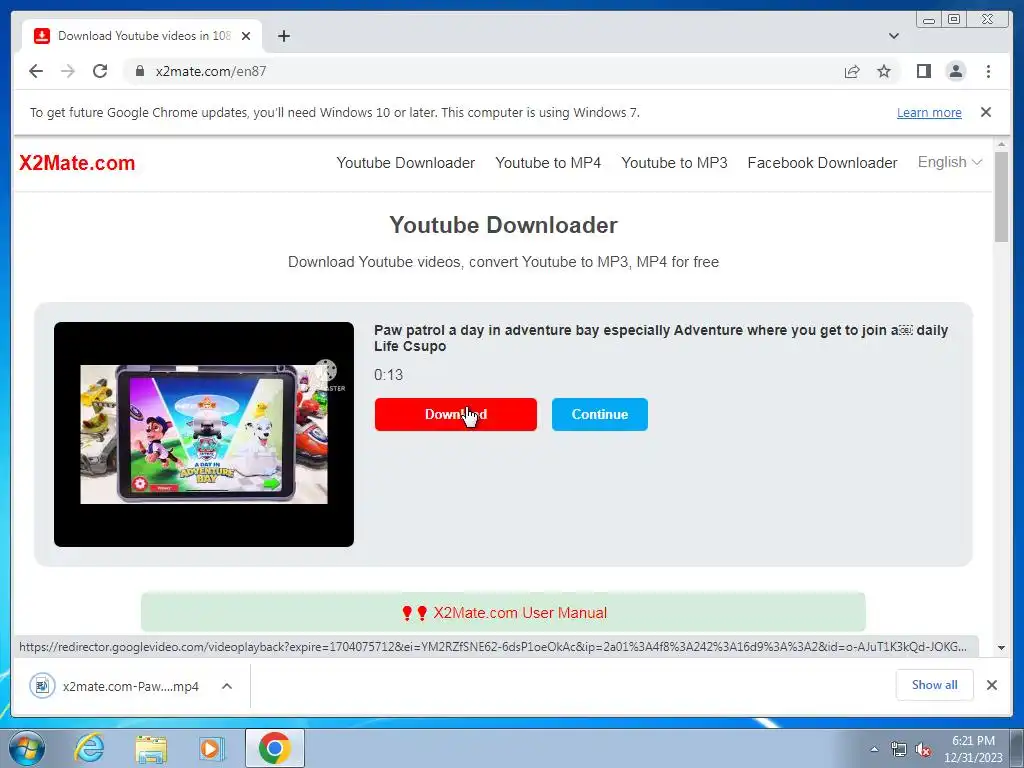This screenshot has height=768, width=1024.
Task: Click the vertical page scrollbar thumb
Action: [x=1001, y=196]
